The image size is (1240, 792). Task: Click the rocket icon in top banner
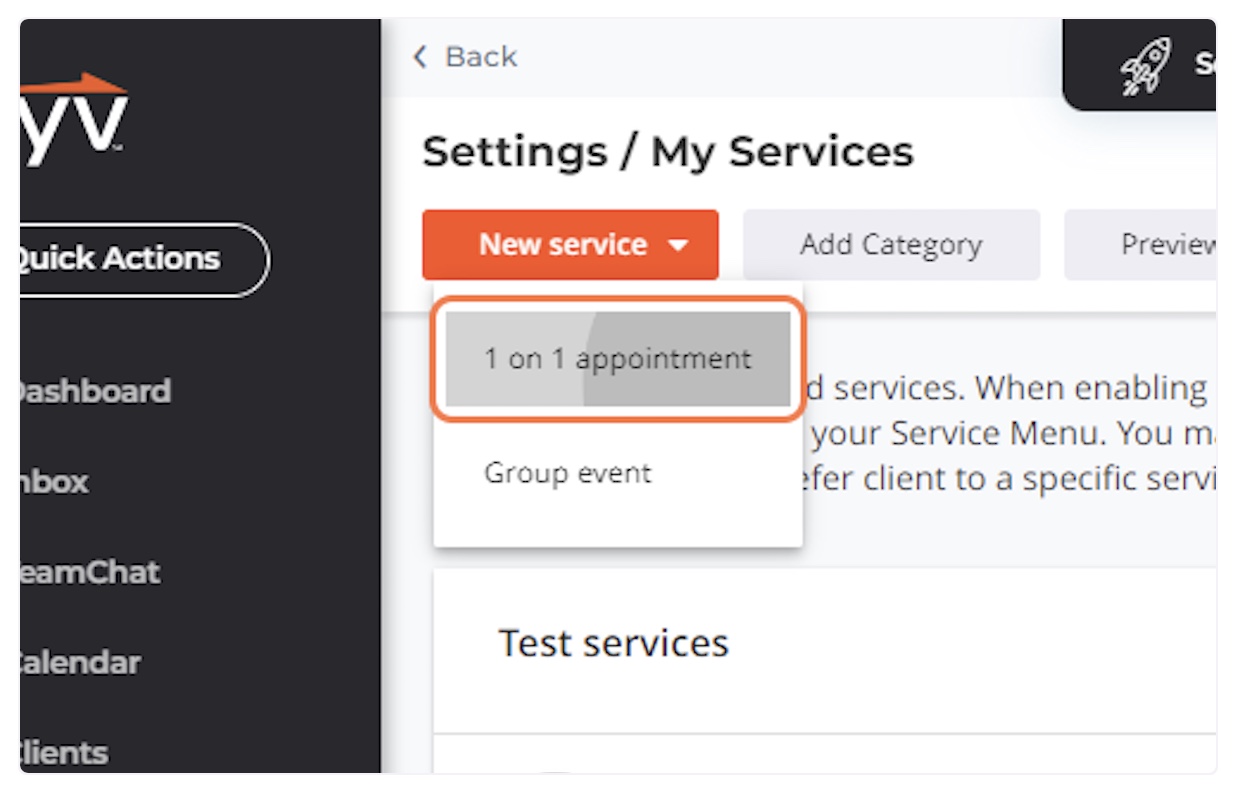(1145, 66)
